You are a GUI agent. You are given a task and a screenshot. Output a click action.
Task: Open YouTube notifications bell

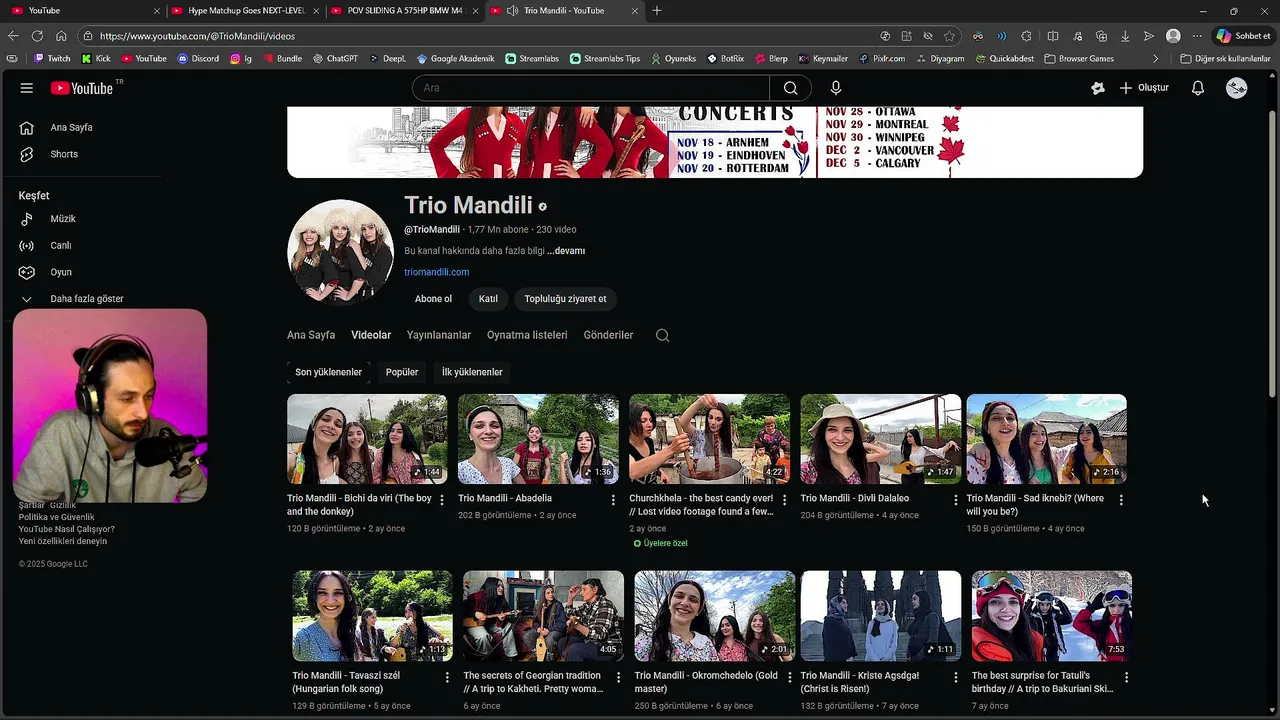(1198, 88)
